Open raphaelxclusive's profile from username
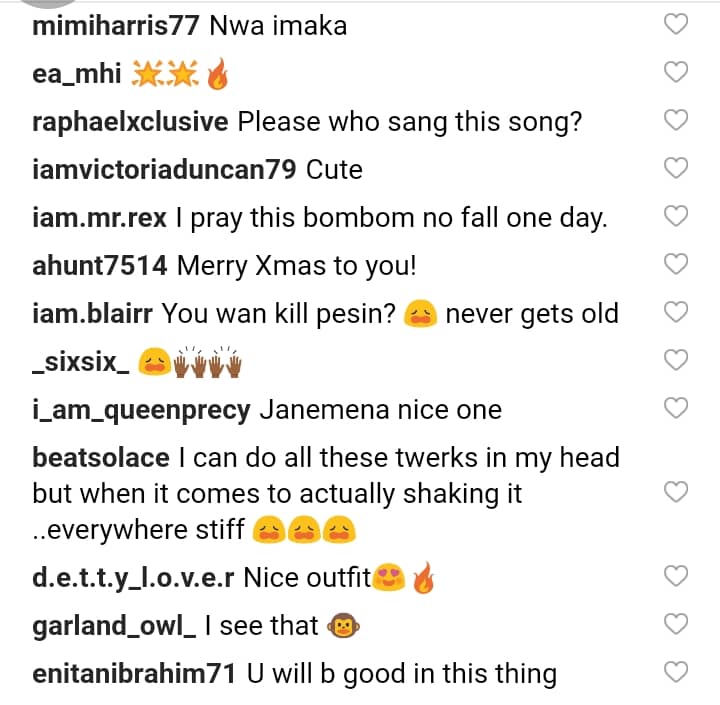The height and width of the screenshot is (705, 720). click(x=131, y=122)
